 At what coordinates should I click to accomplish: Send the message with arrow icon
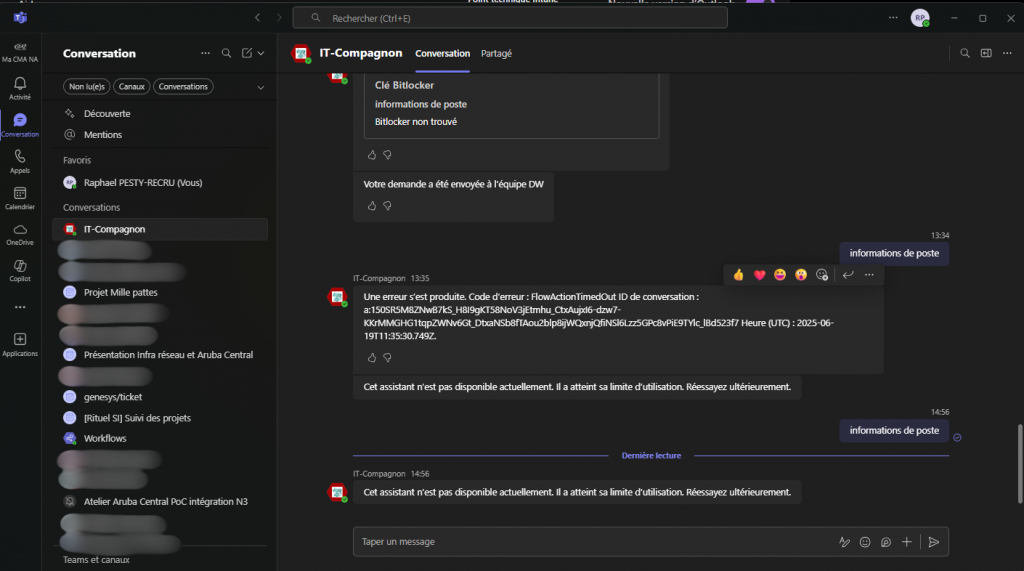point(934,542)
